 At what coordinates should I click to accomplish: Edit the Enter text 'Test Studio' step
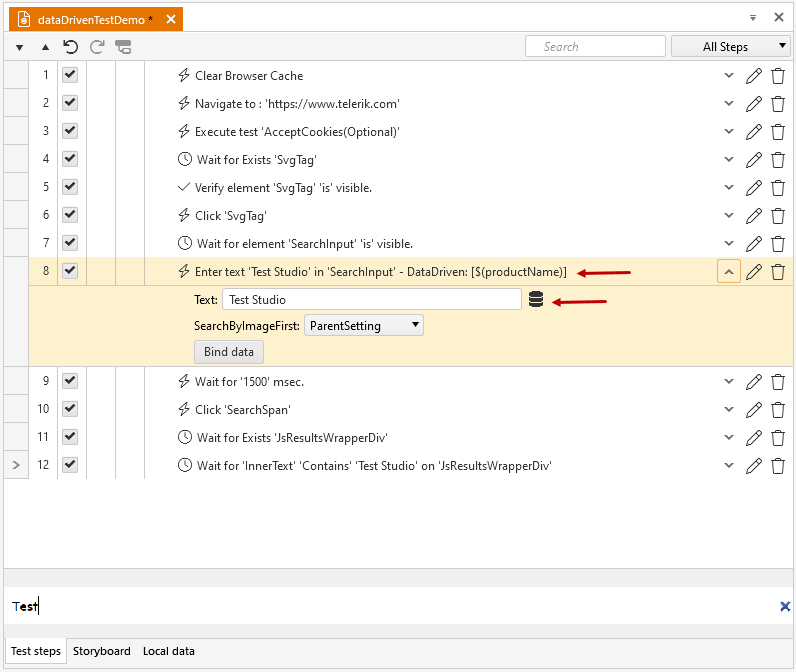754,272
